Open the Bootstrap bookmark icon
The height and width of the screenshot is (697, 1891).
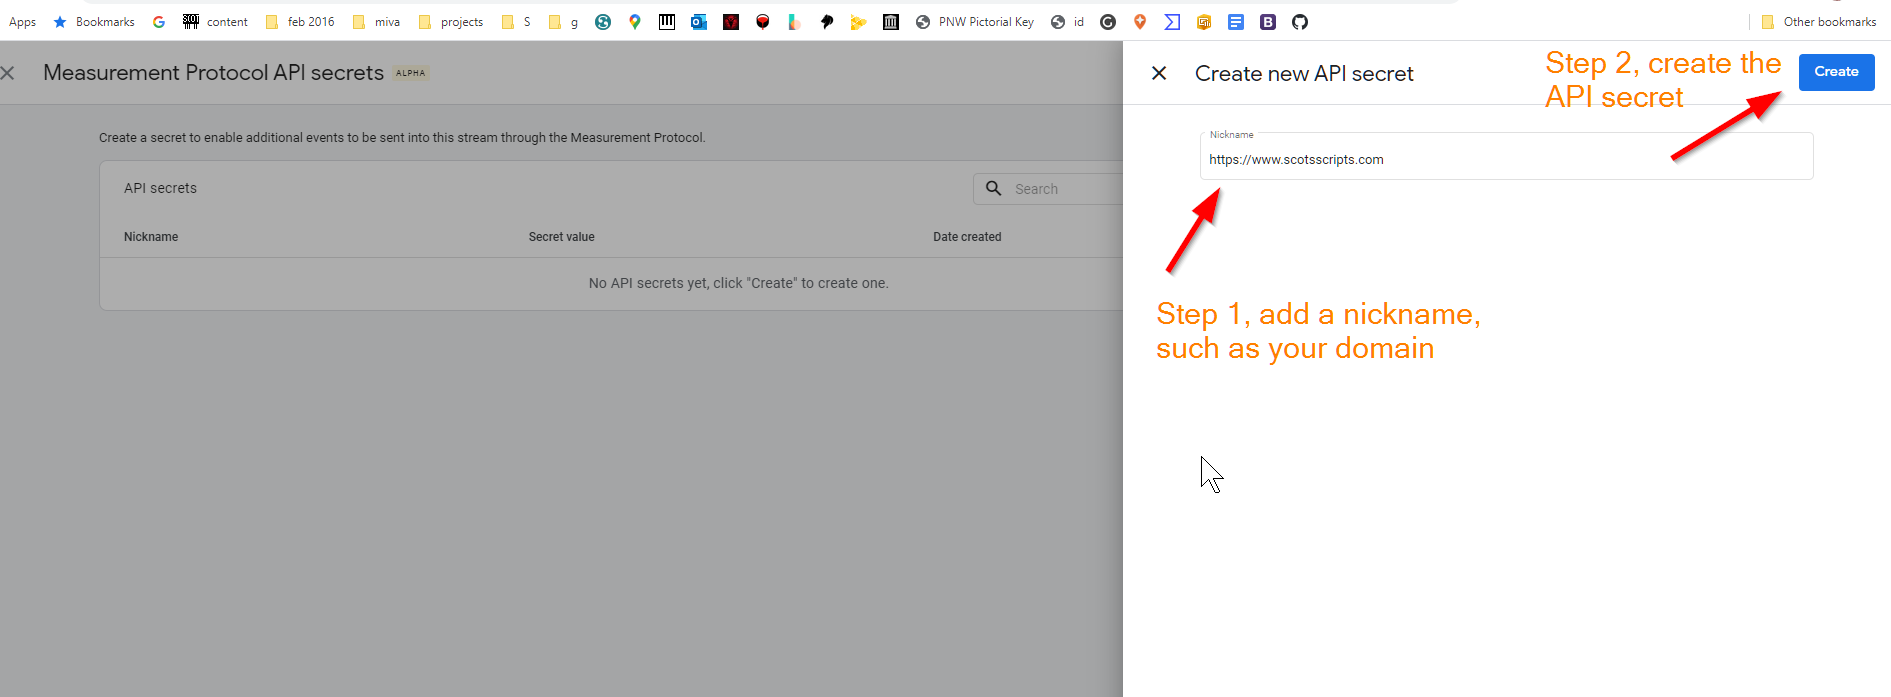[x=1268, y=22]
